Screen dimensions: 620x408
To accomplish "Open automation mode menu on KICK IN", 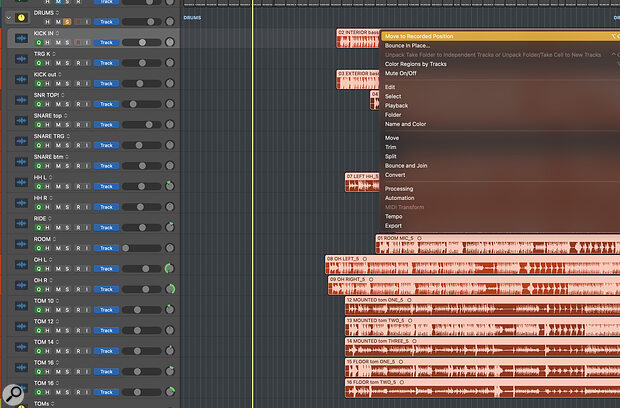I will pyautogui.click(x=106, y=42).
